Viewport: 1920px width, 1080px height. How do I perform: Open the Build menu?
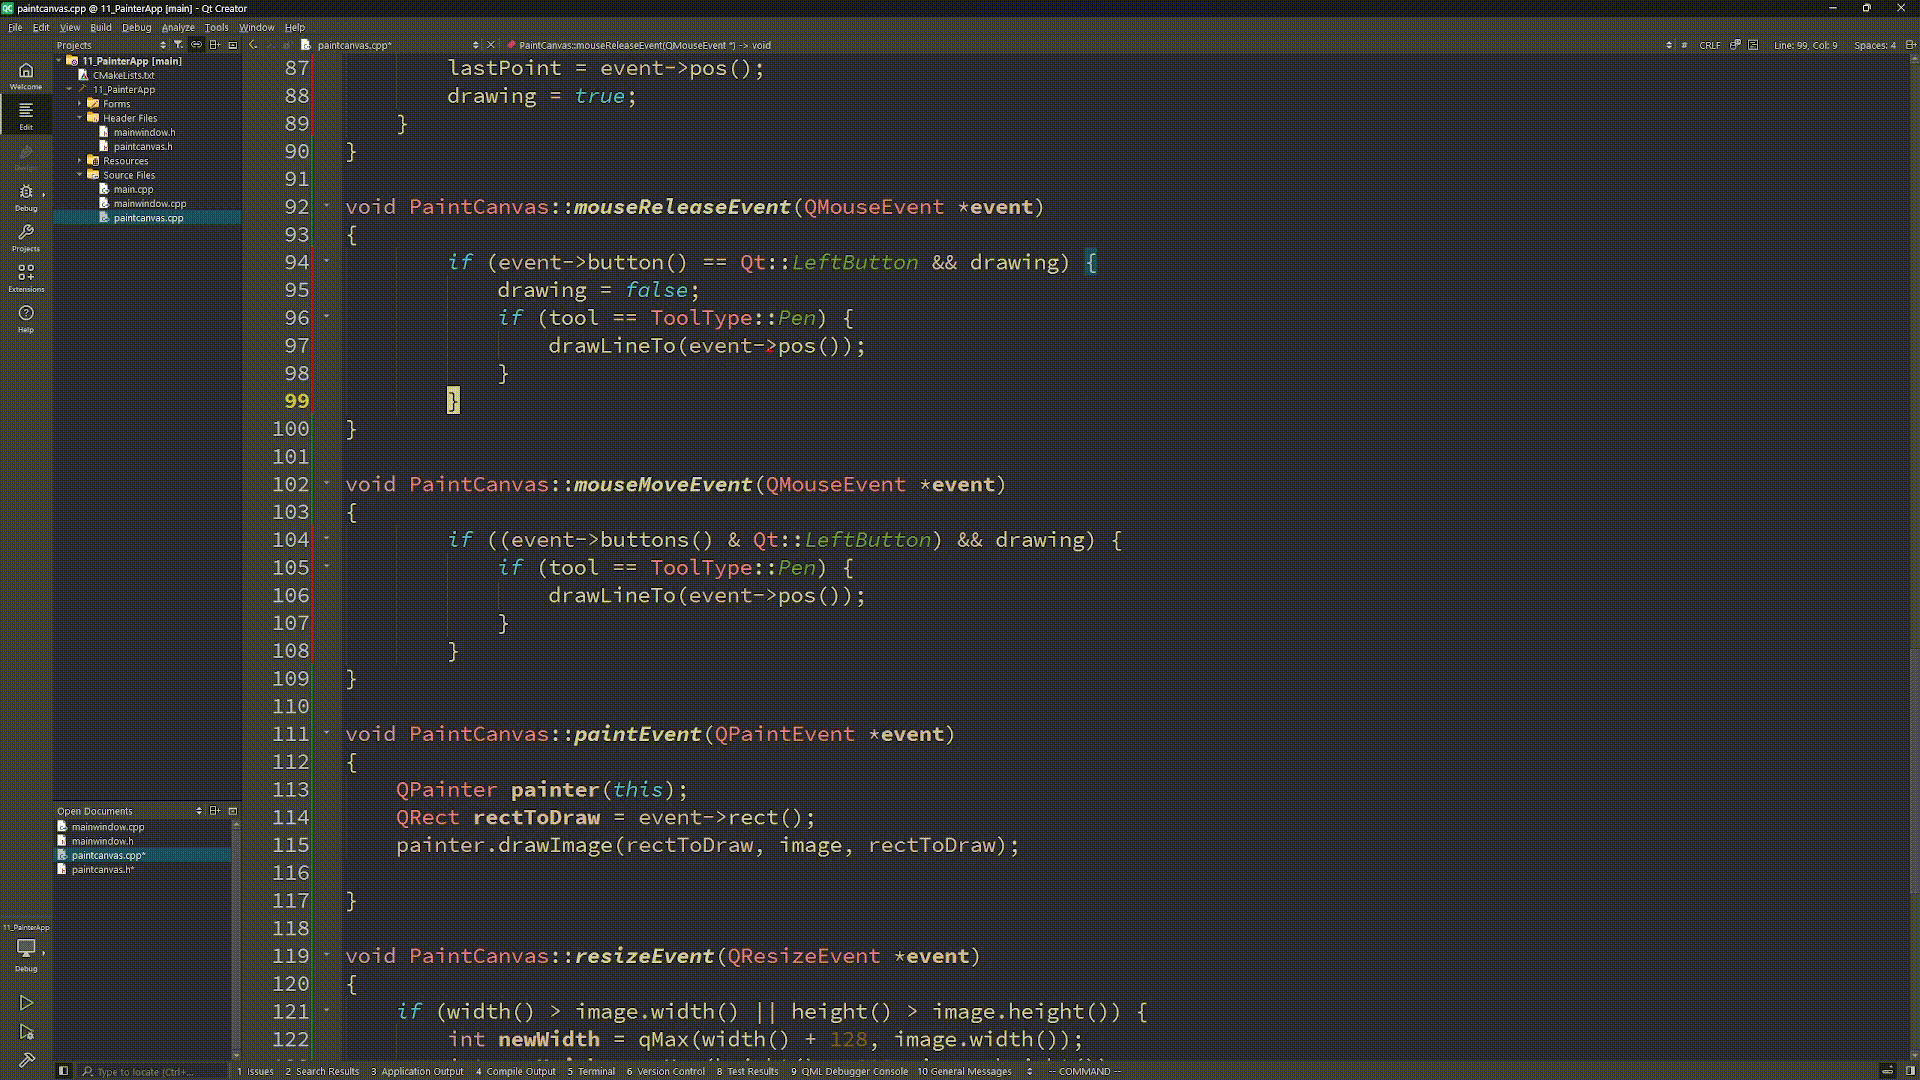tap(100, 27)
